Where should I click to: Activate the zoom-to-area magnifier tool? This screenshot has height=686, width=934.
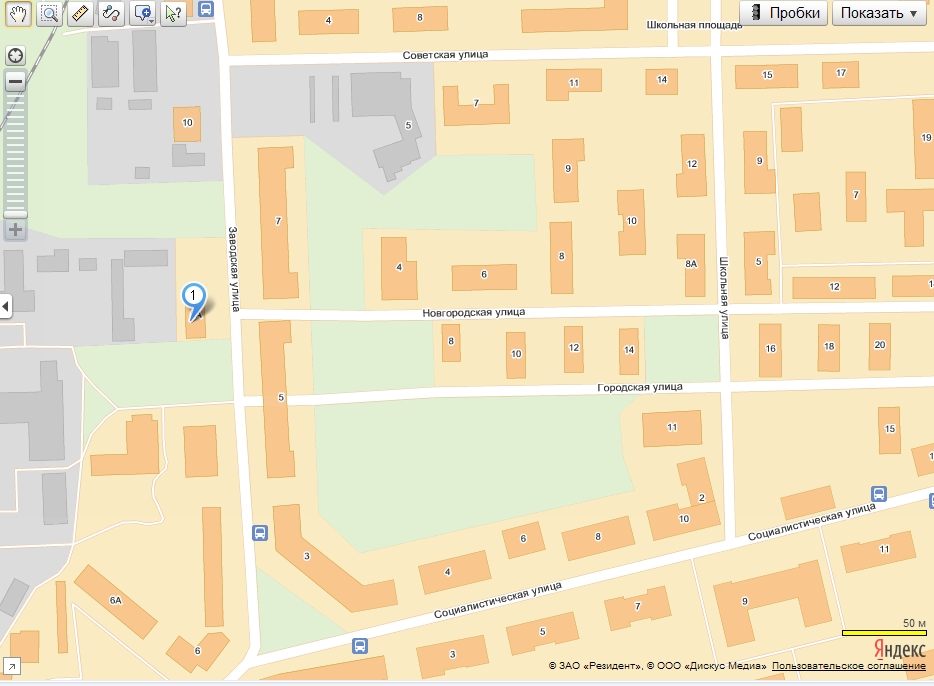50,13
